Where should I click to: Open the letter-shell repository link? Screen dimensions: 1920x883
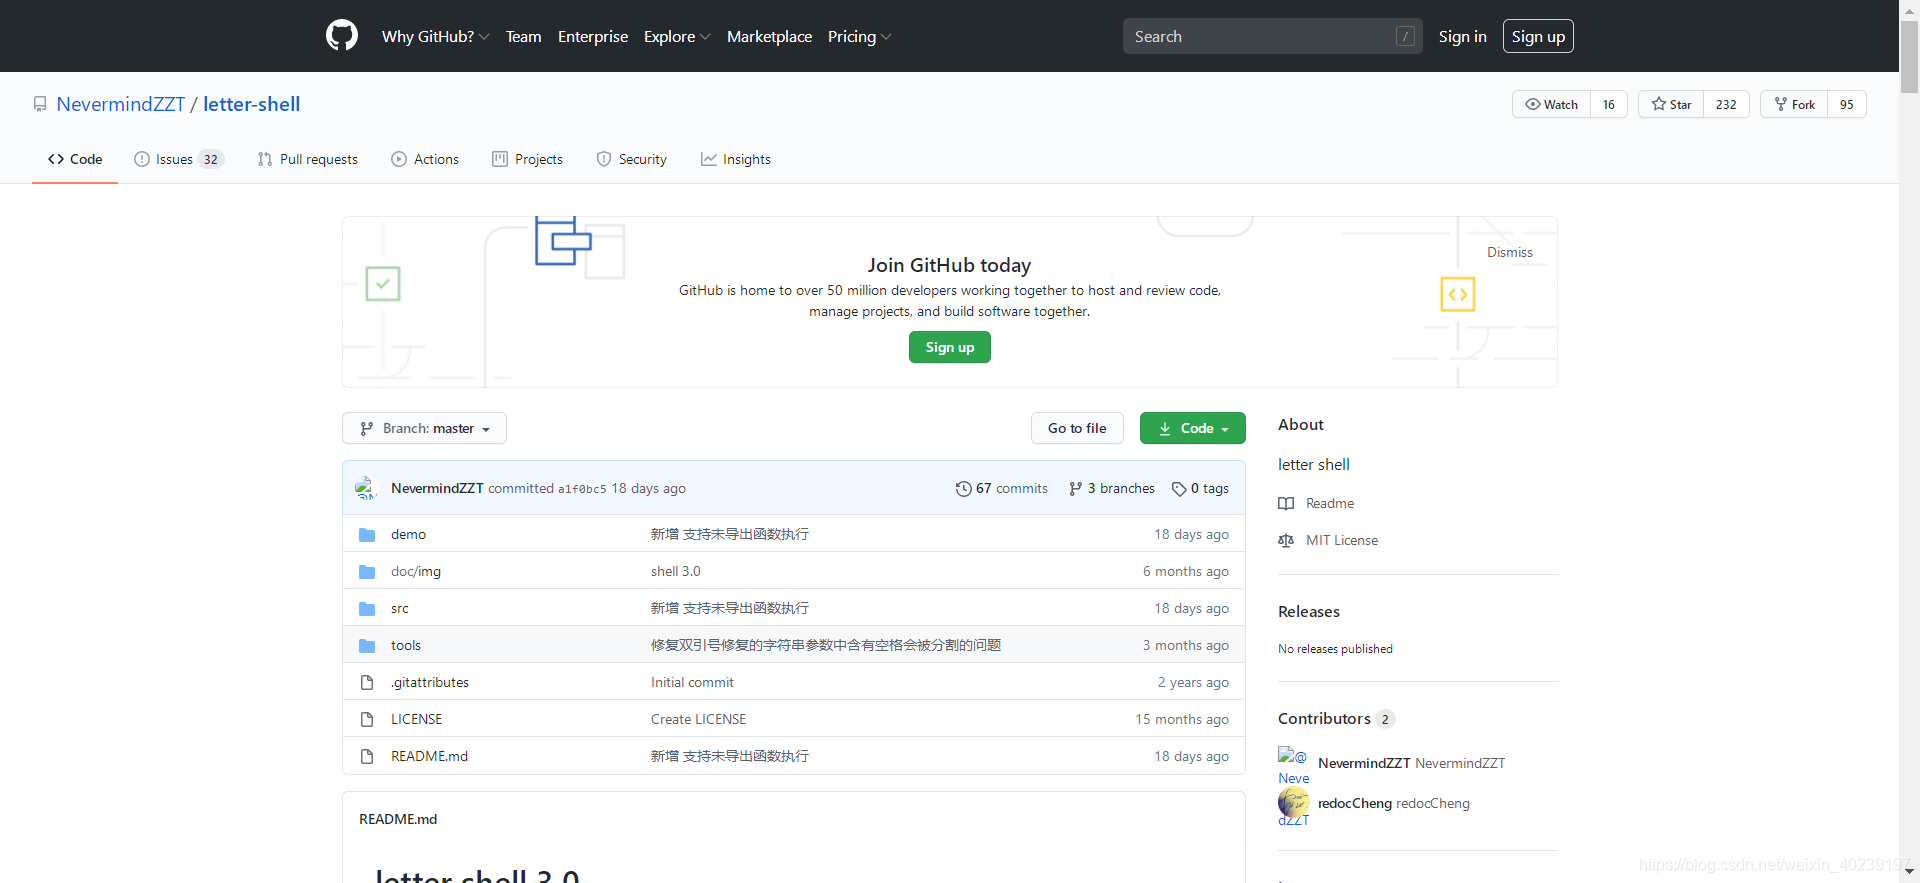252,104
